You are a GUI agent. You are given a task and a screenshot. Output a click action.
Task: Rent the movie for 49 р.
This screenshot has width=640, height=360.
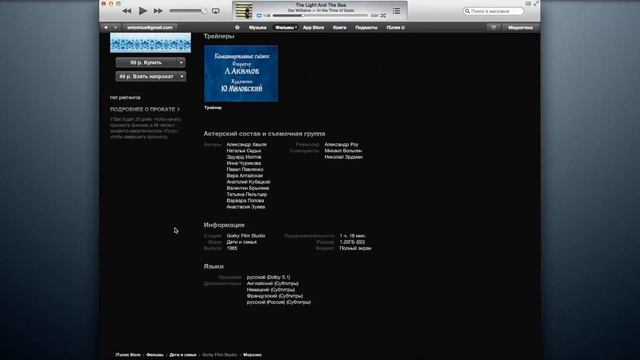(x=146, y=76)
